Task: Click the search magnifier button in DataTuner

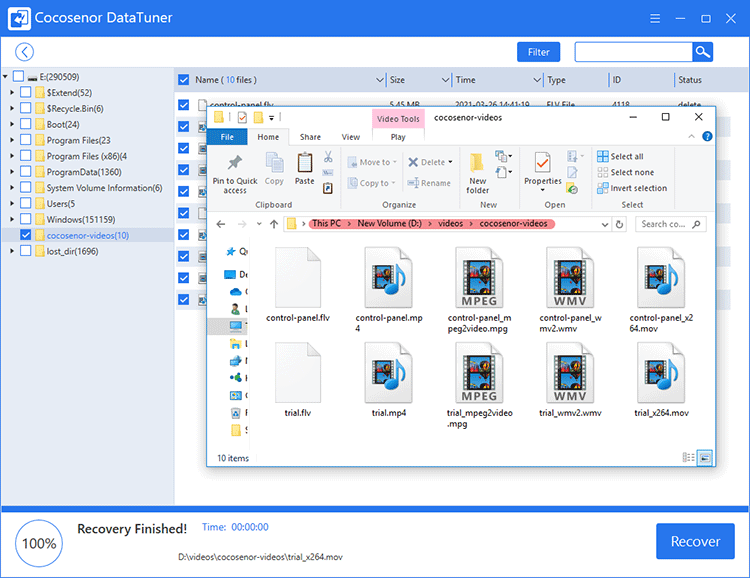Action: coord(702,52)
